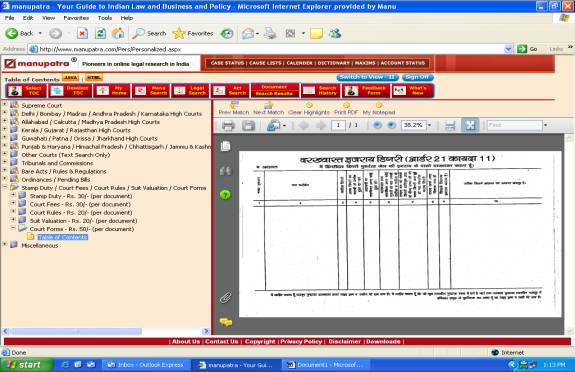This screenshot has width=575, height=372.
Task: Save a copy with PDF floppy icon
Action: coord(248,126)
